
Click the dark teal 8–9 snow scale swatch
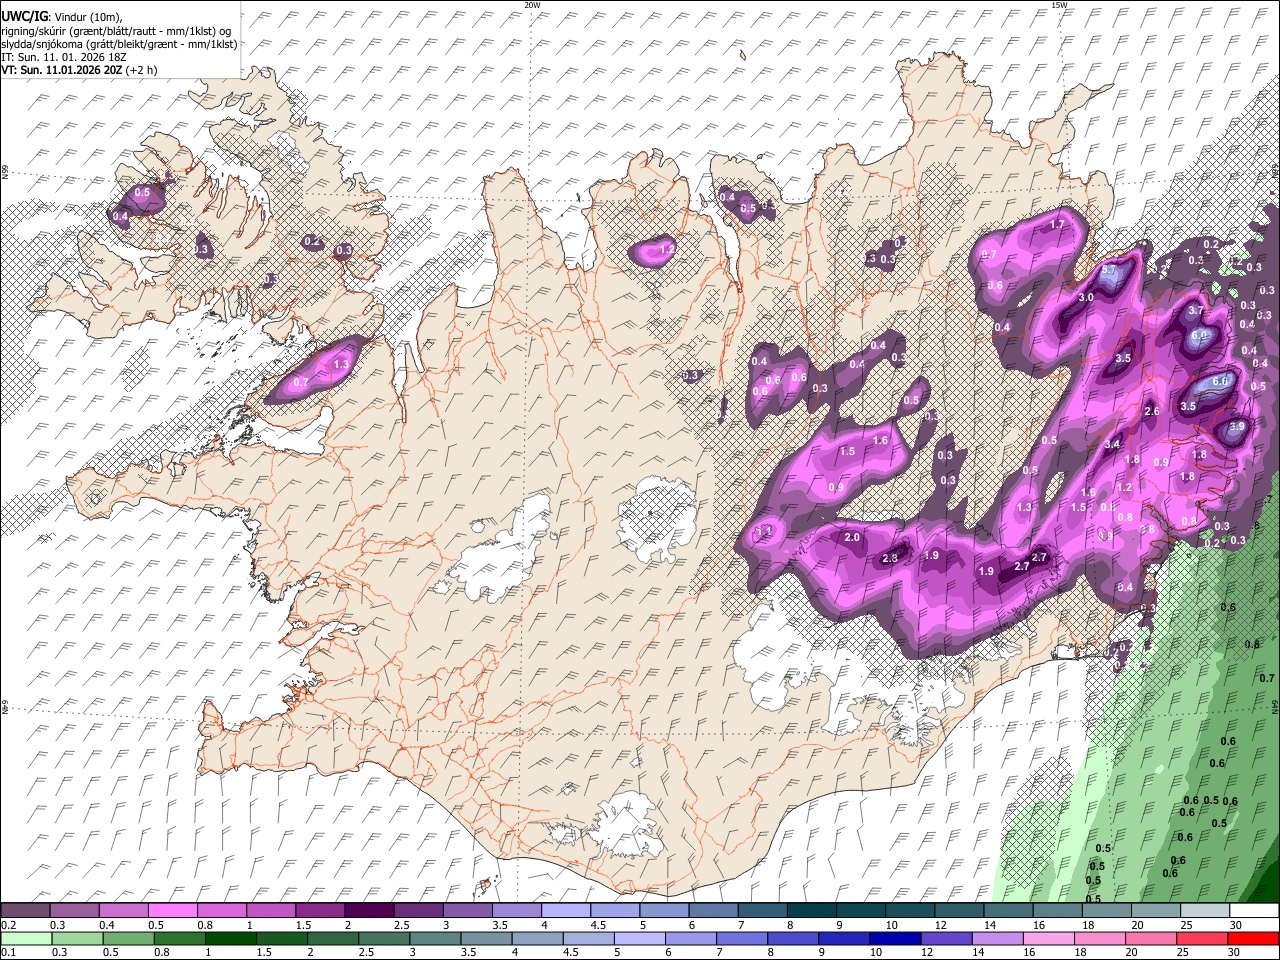coord(811,911)
